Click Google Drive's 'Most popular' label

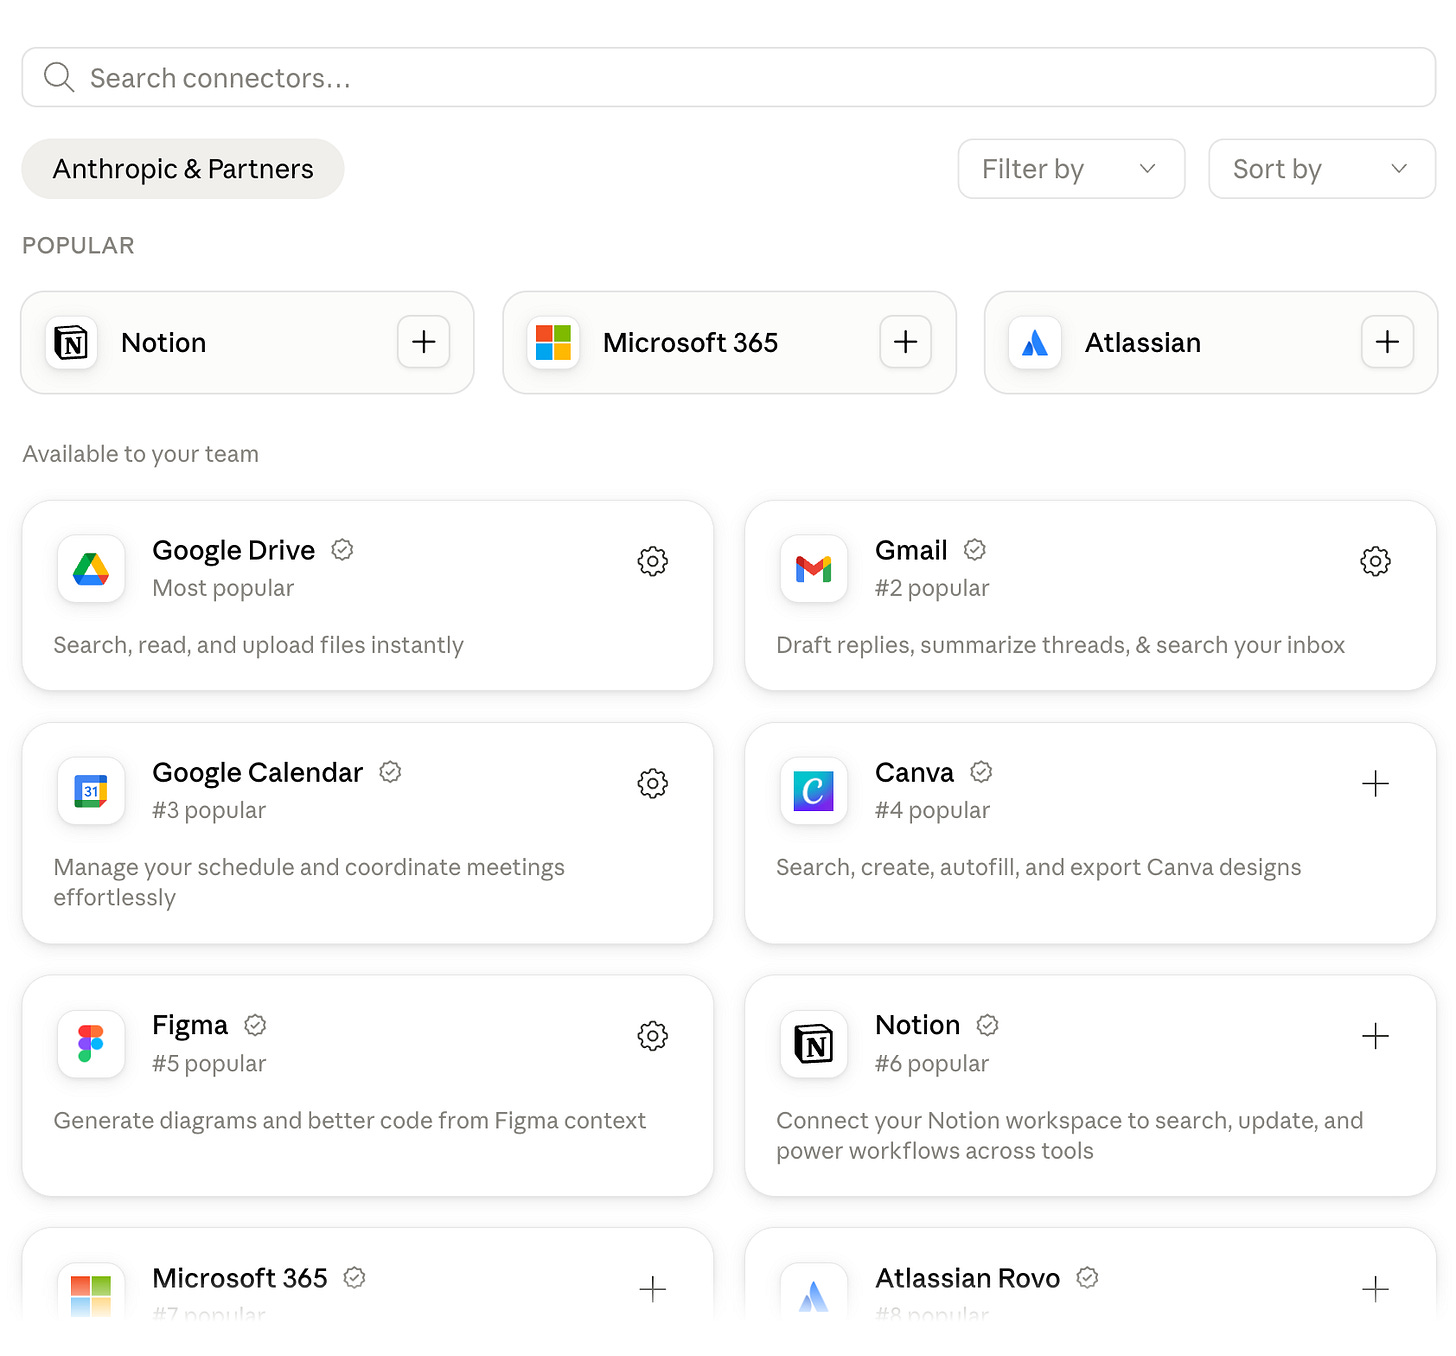[223, 588]
